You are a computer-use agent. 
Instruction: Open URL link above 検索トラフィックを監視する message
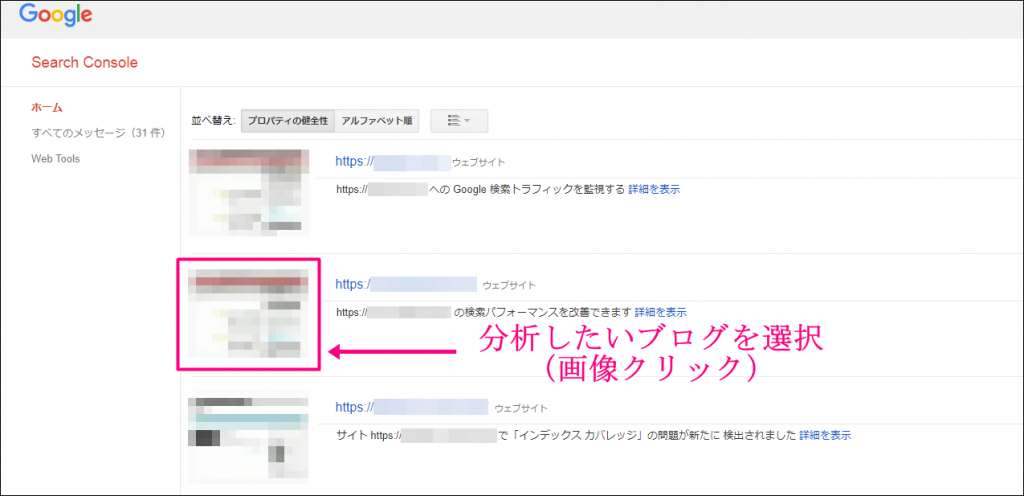pos(393,162)
